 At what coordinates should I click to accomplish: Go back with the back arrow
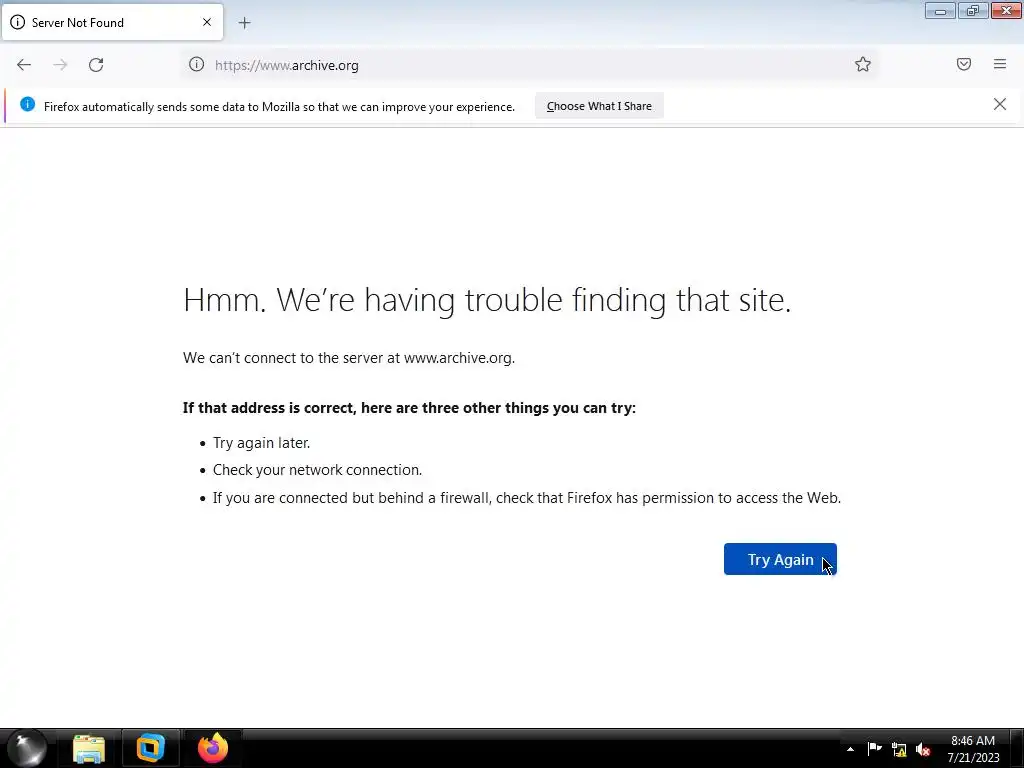24,65
